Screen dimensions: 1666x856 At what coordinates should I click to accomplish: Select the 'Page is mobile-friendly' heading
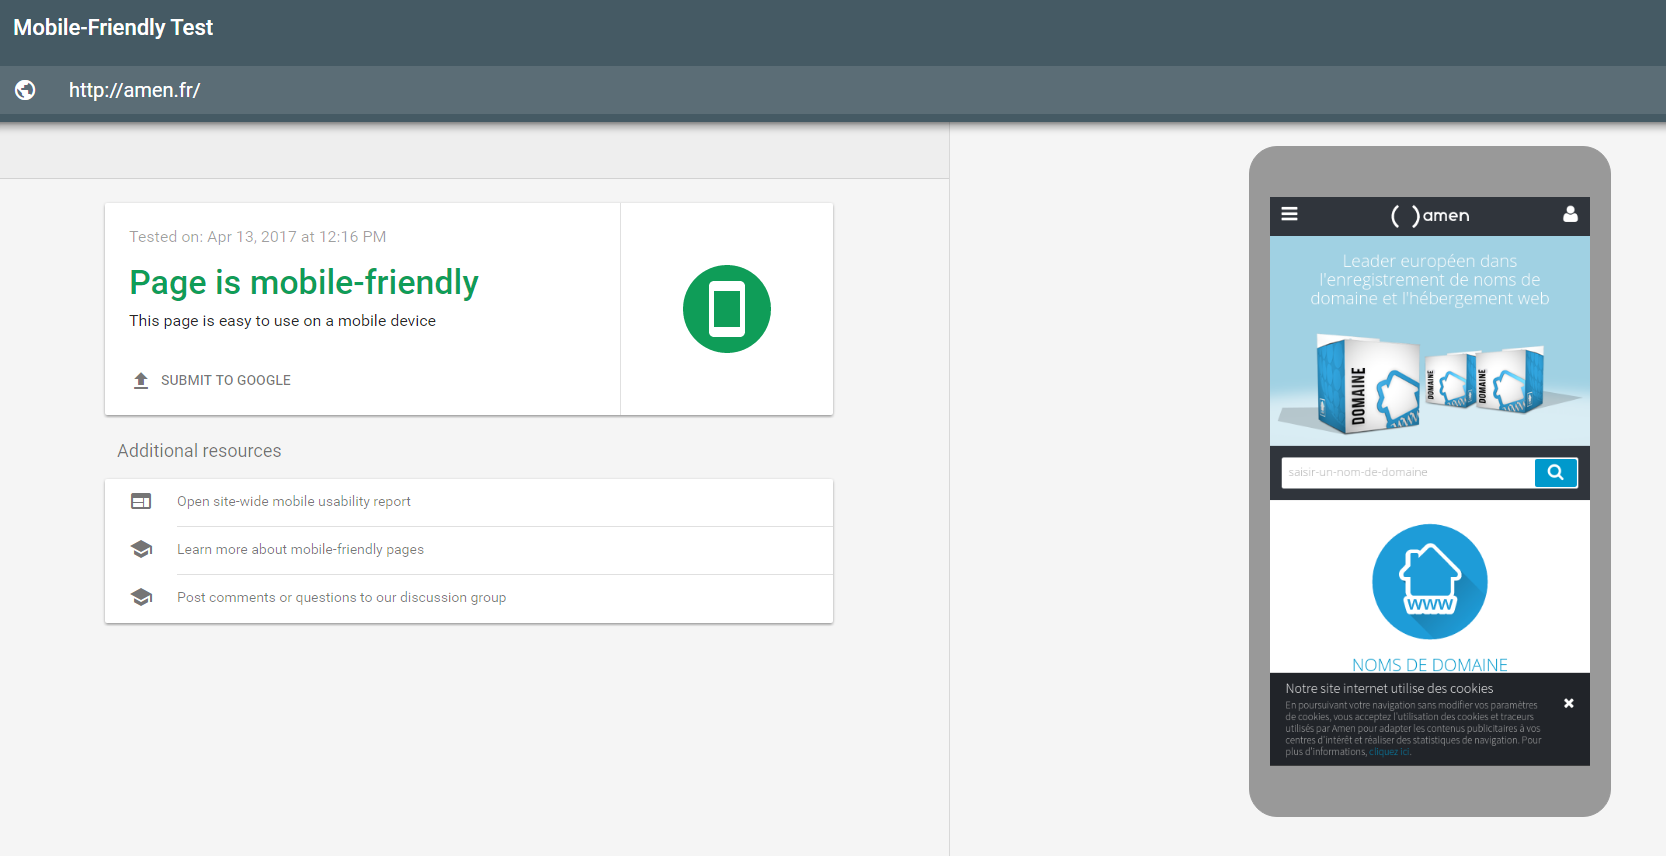click(x=304, y=283)
